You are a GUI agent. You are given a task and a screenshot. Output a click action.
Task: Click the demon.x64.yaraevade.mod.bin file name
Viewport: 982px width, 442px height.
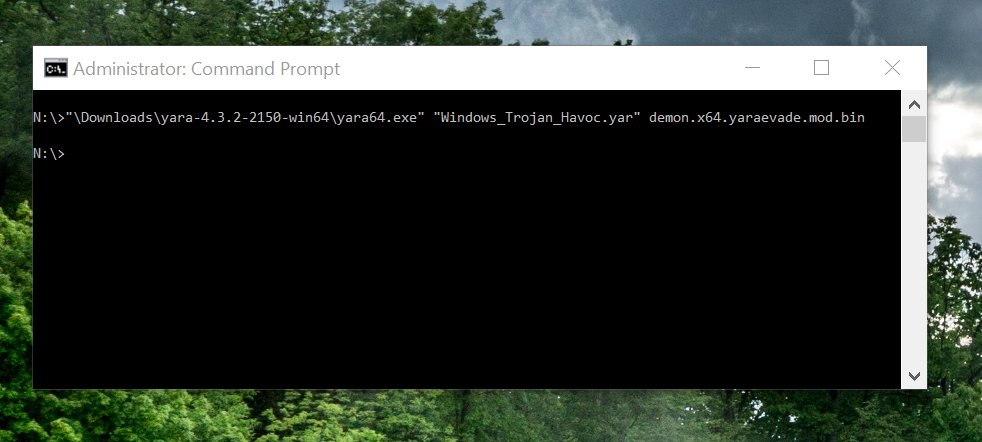(757, 117)
